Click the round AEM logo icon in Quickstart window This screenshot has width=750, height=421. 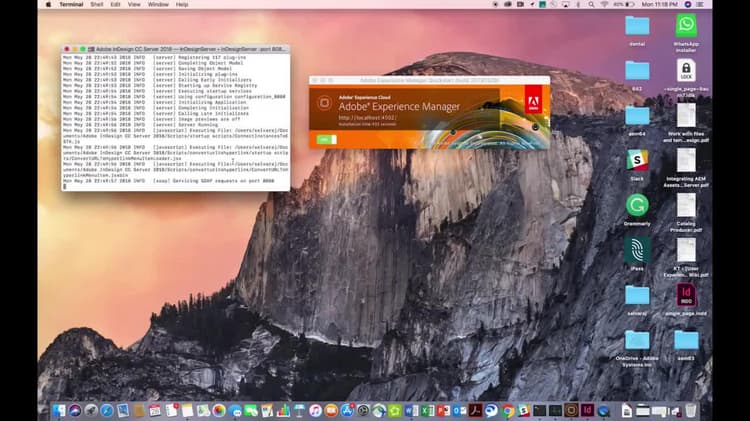coord(324,103)
